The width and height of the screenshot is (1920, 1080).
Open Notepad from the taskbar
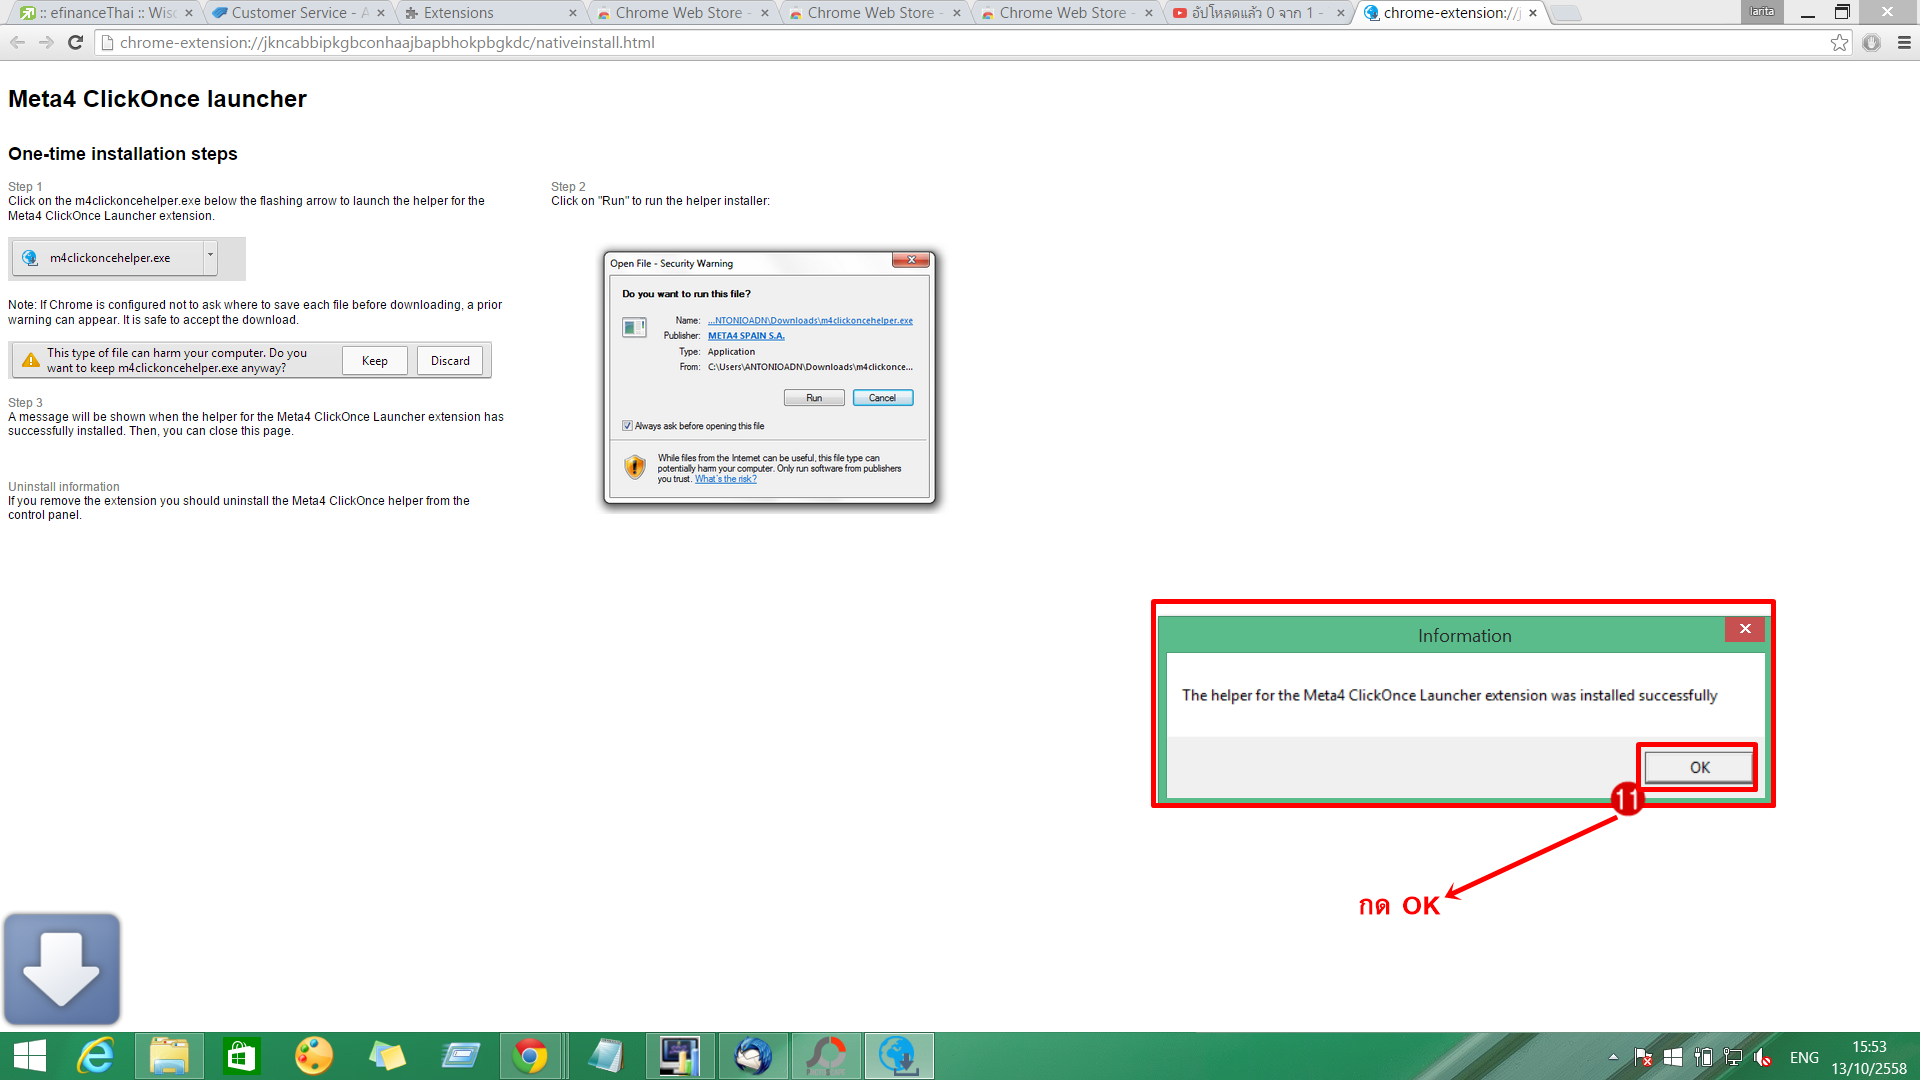(606, 1056)
